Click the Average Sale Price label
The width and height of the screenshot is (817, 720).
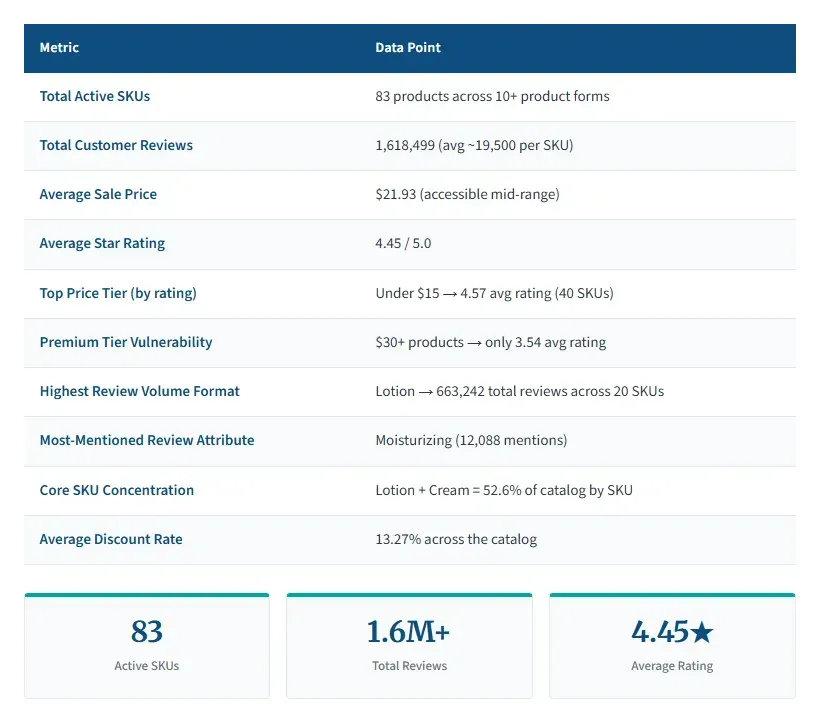tap(98, 194)
